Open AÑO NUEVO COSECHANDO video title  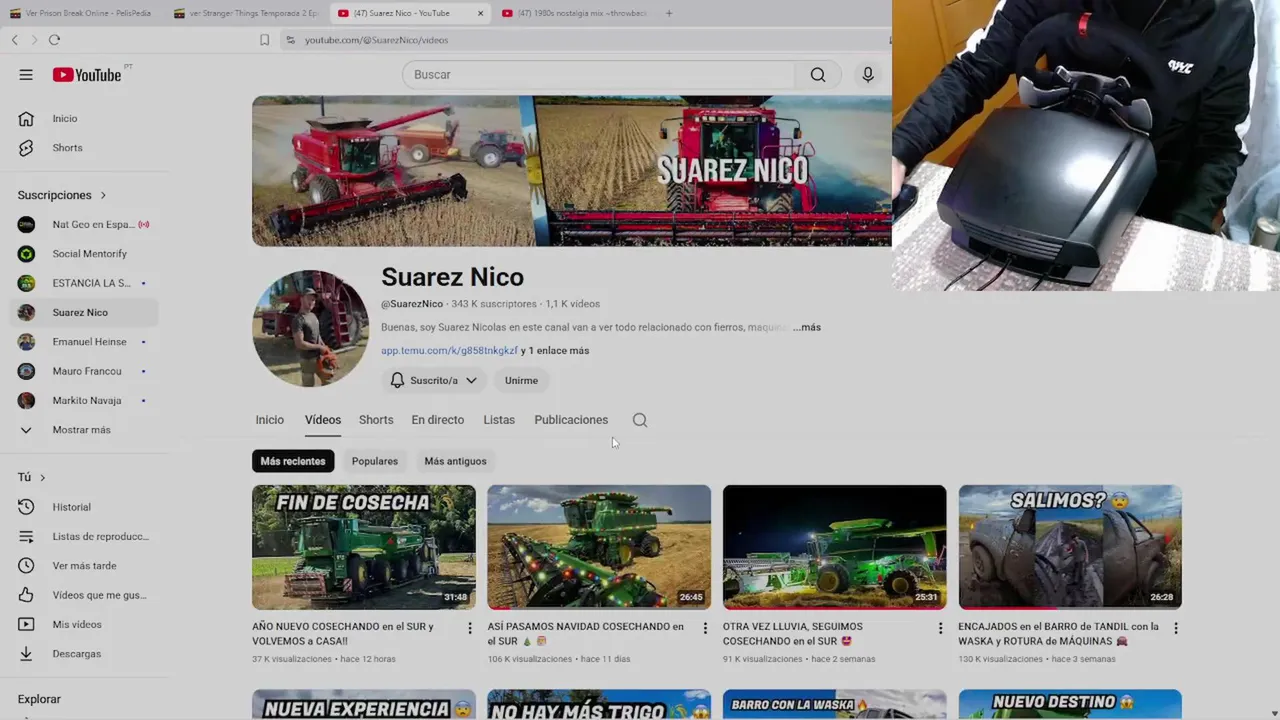tap(343, 634)
